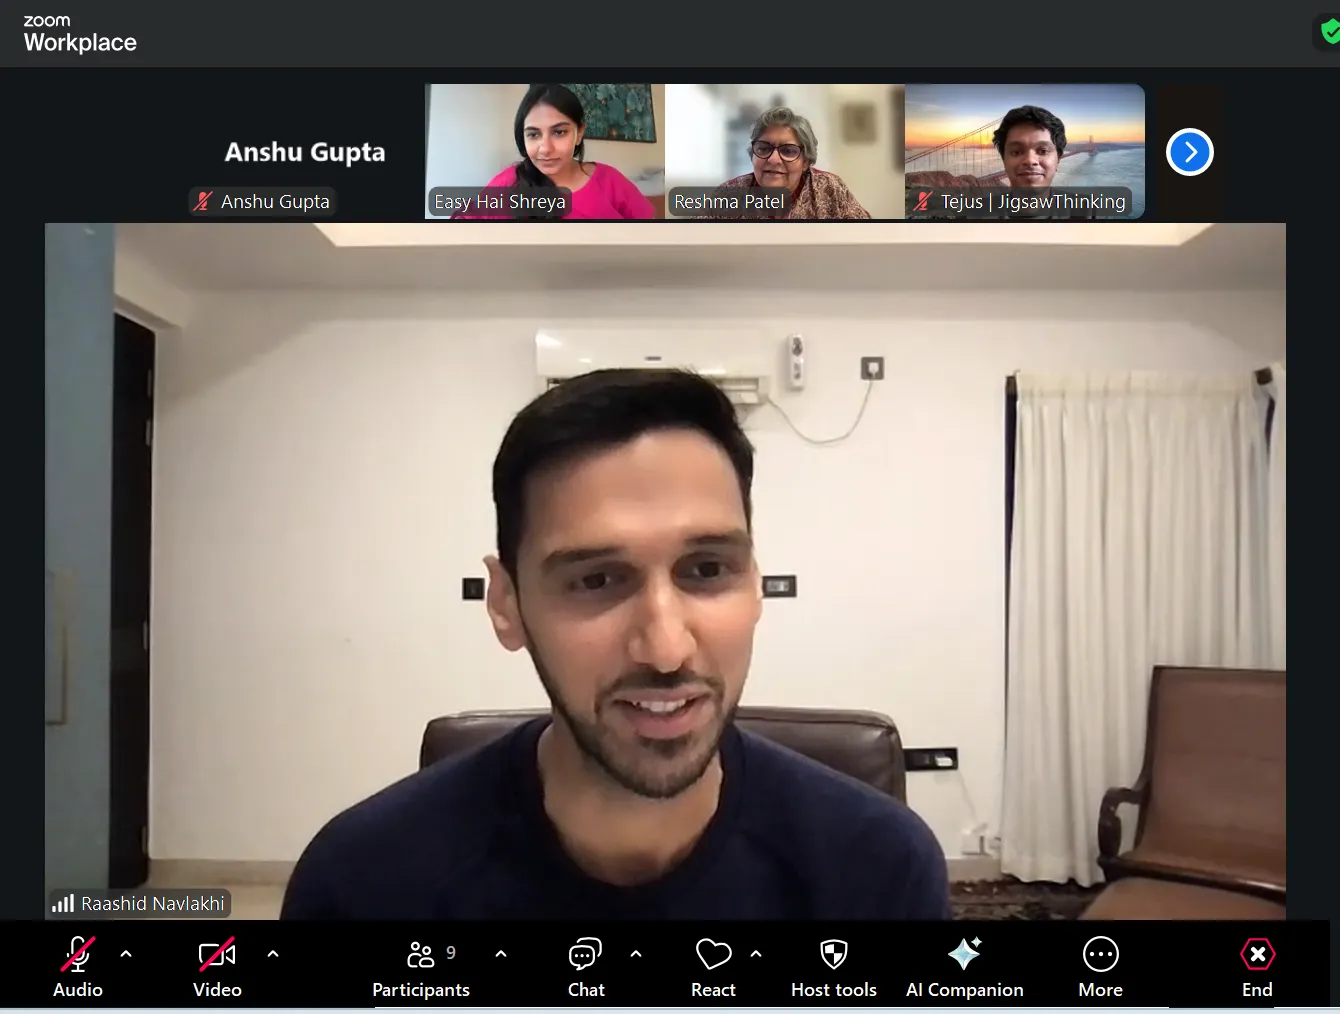The height and width of the screenshot is (1014, 1340).
Task: Open the Participants panel
Action: [421, 956]
